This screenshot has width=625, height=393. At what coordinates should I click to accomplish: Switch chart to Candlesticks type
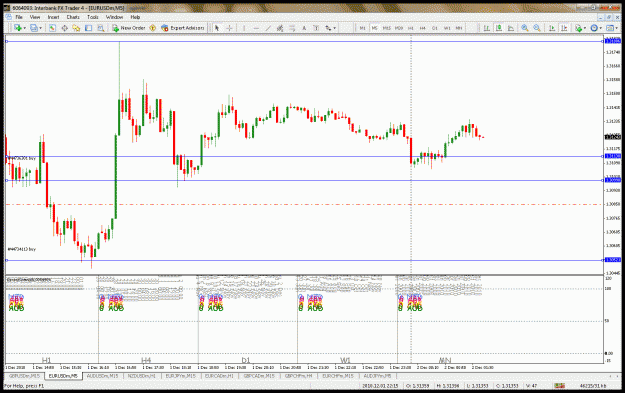pyautogui.click(x=499, y=28)
